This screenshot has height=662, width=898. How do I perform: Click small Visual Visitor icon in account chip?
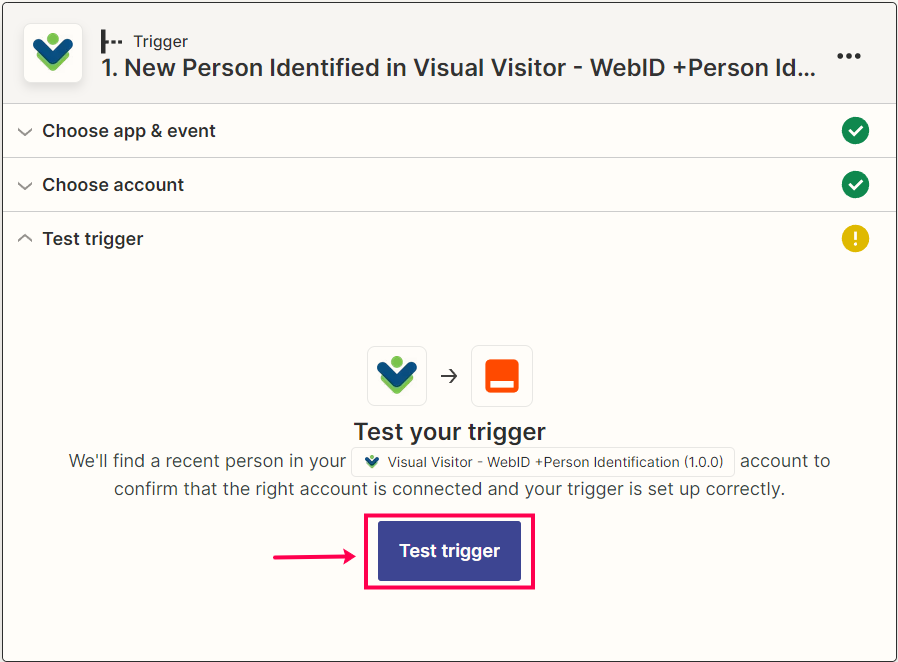(372, 462)
